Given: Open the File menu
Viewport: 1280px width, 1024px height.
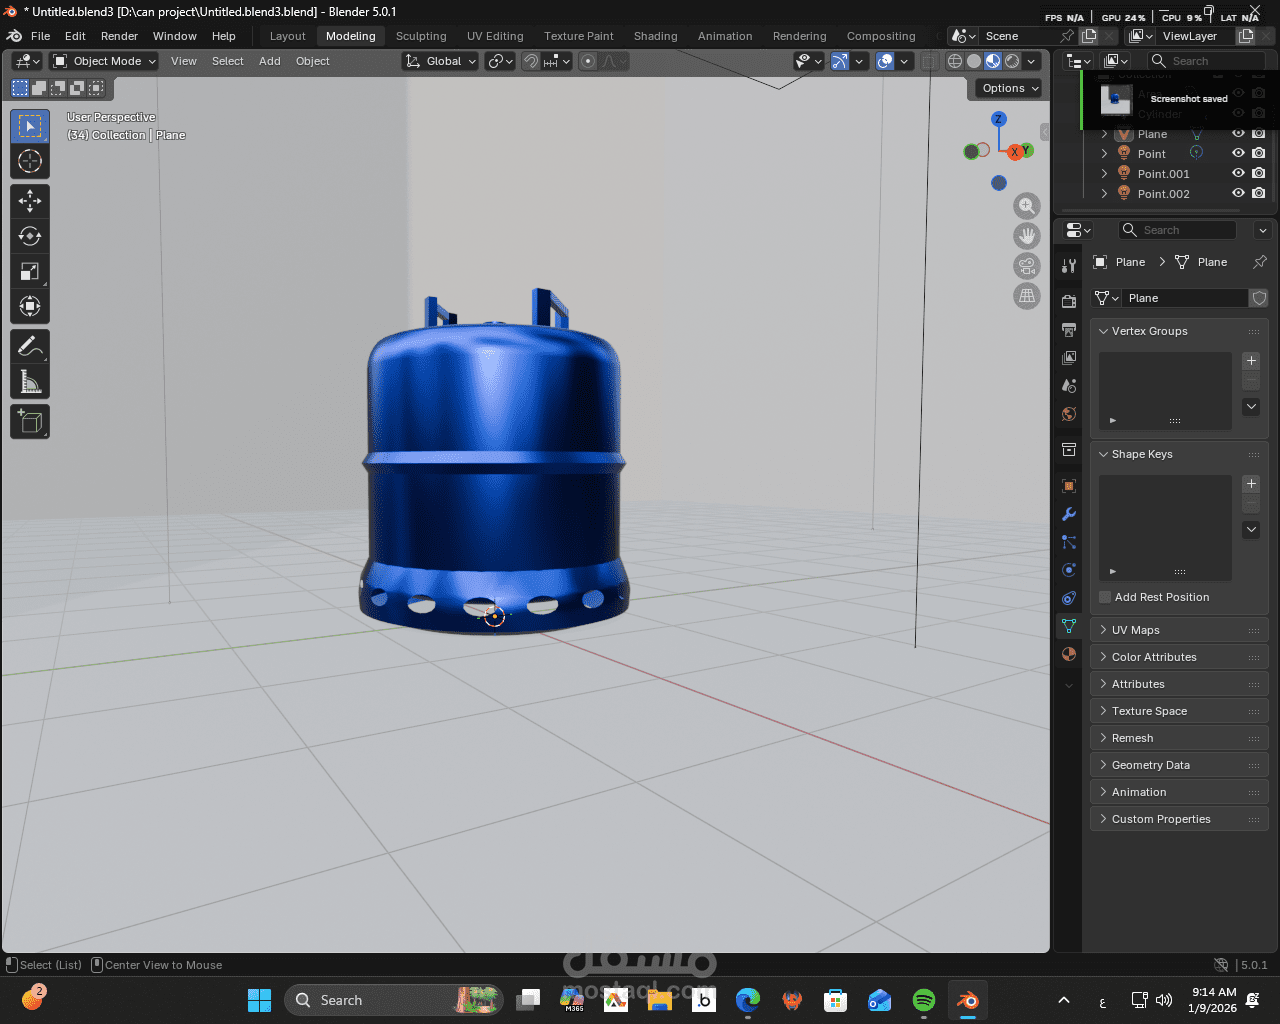Looking at the screenshot, I should point(40,36).
